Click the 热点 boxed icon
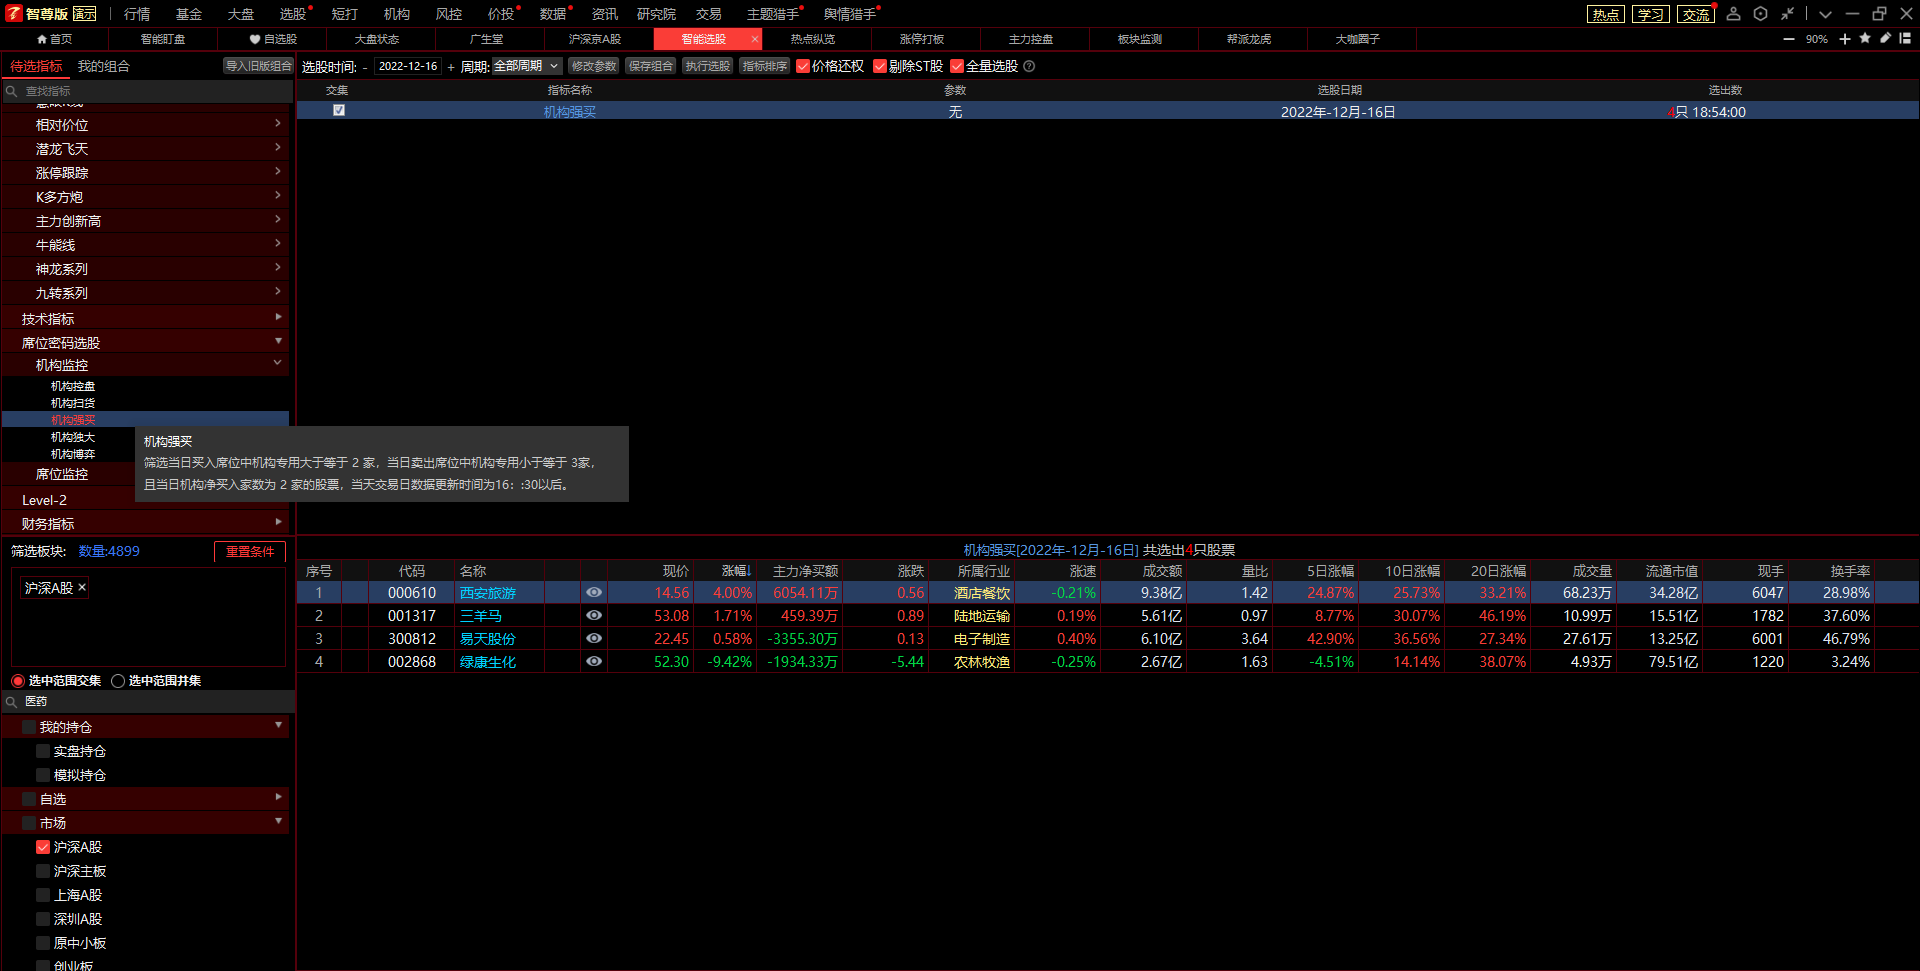The height and width of the screenshot is (971, 1920). (1606, 14)
